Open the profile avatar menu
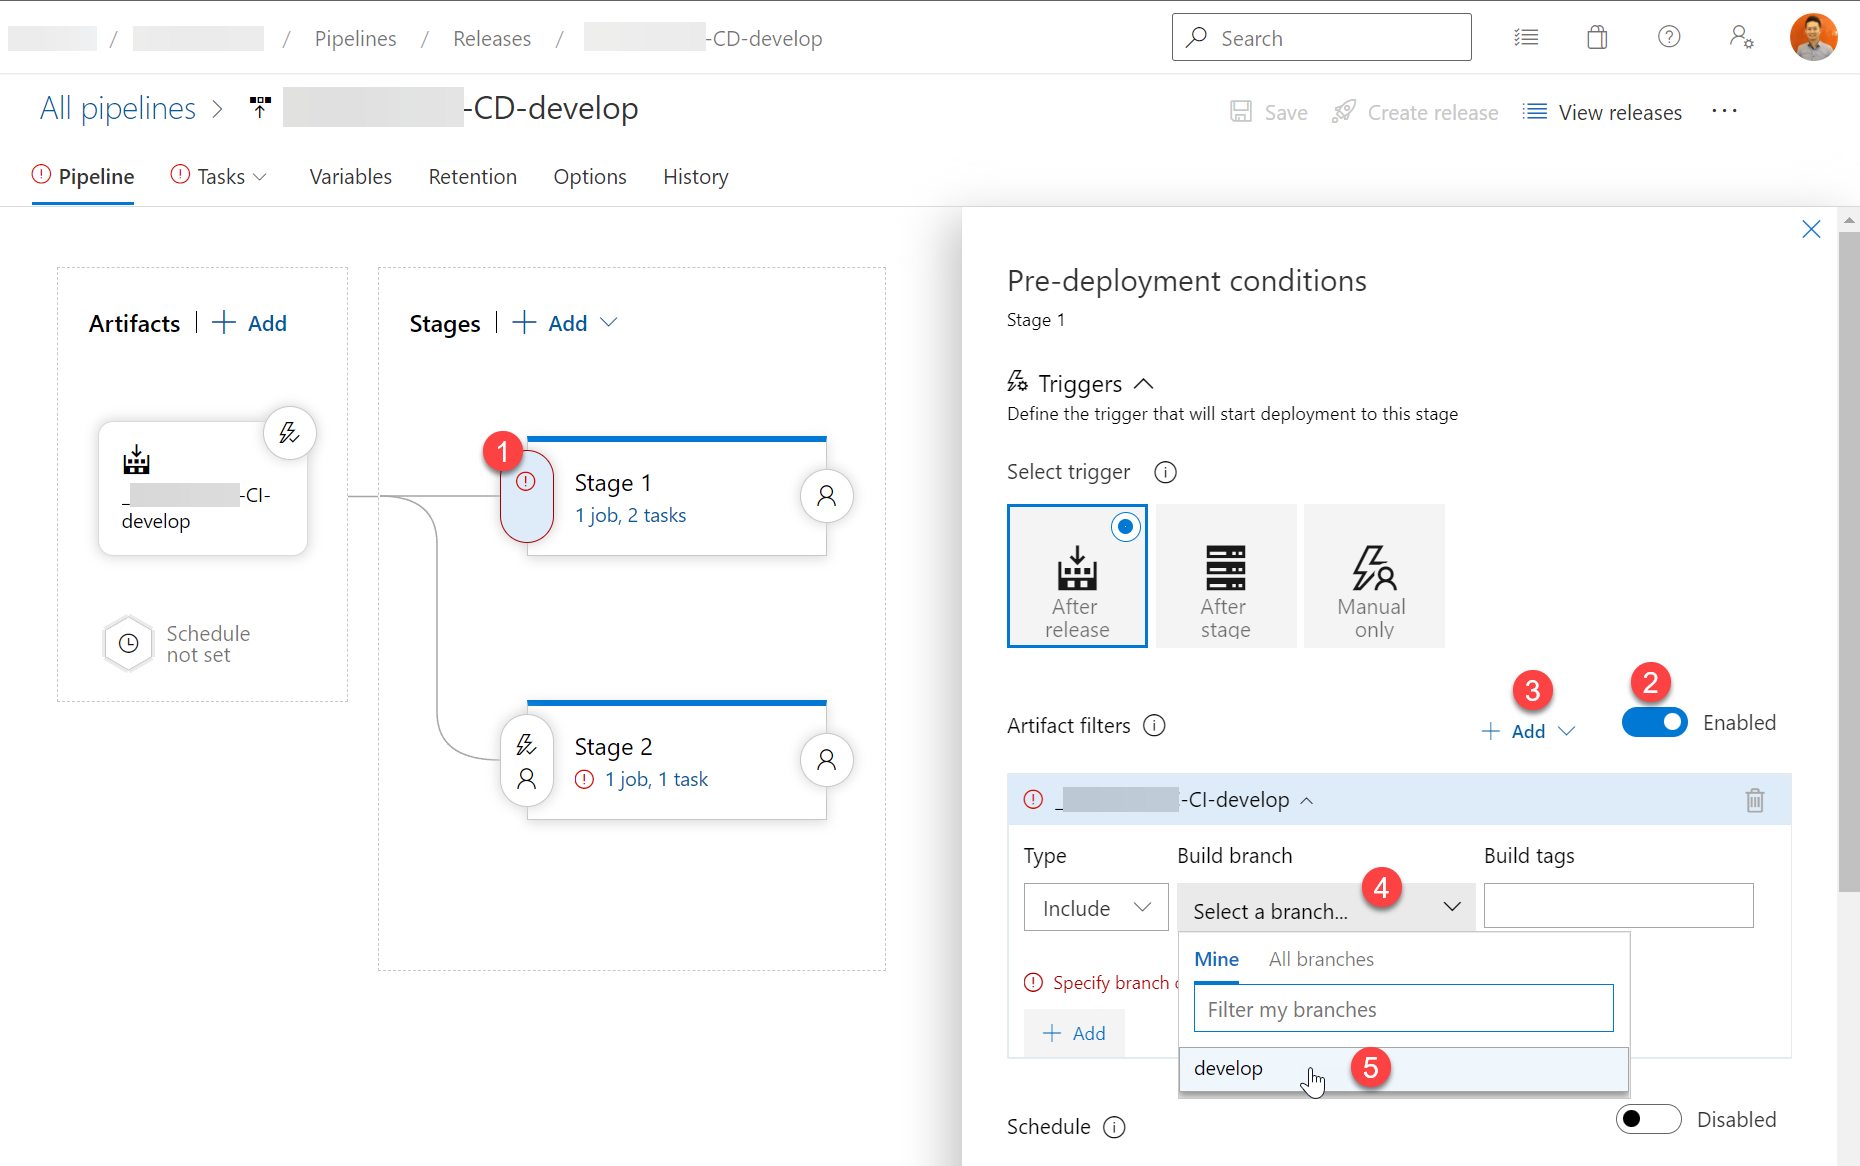This screenshot has height=1166, width=1860. [1814, 37]
